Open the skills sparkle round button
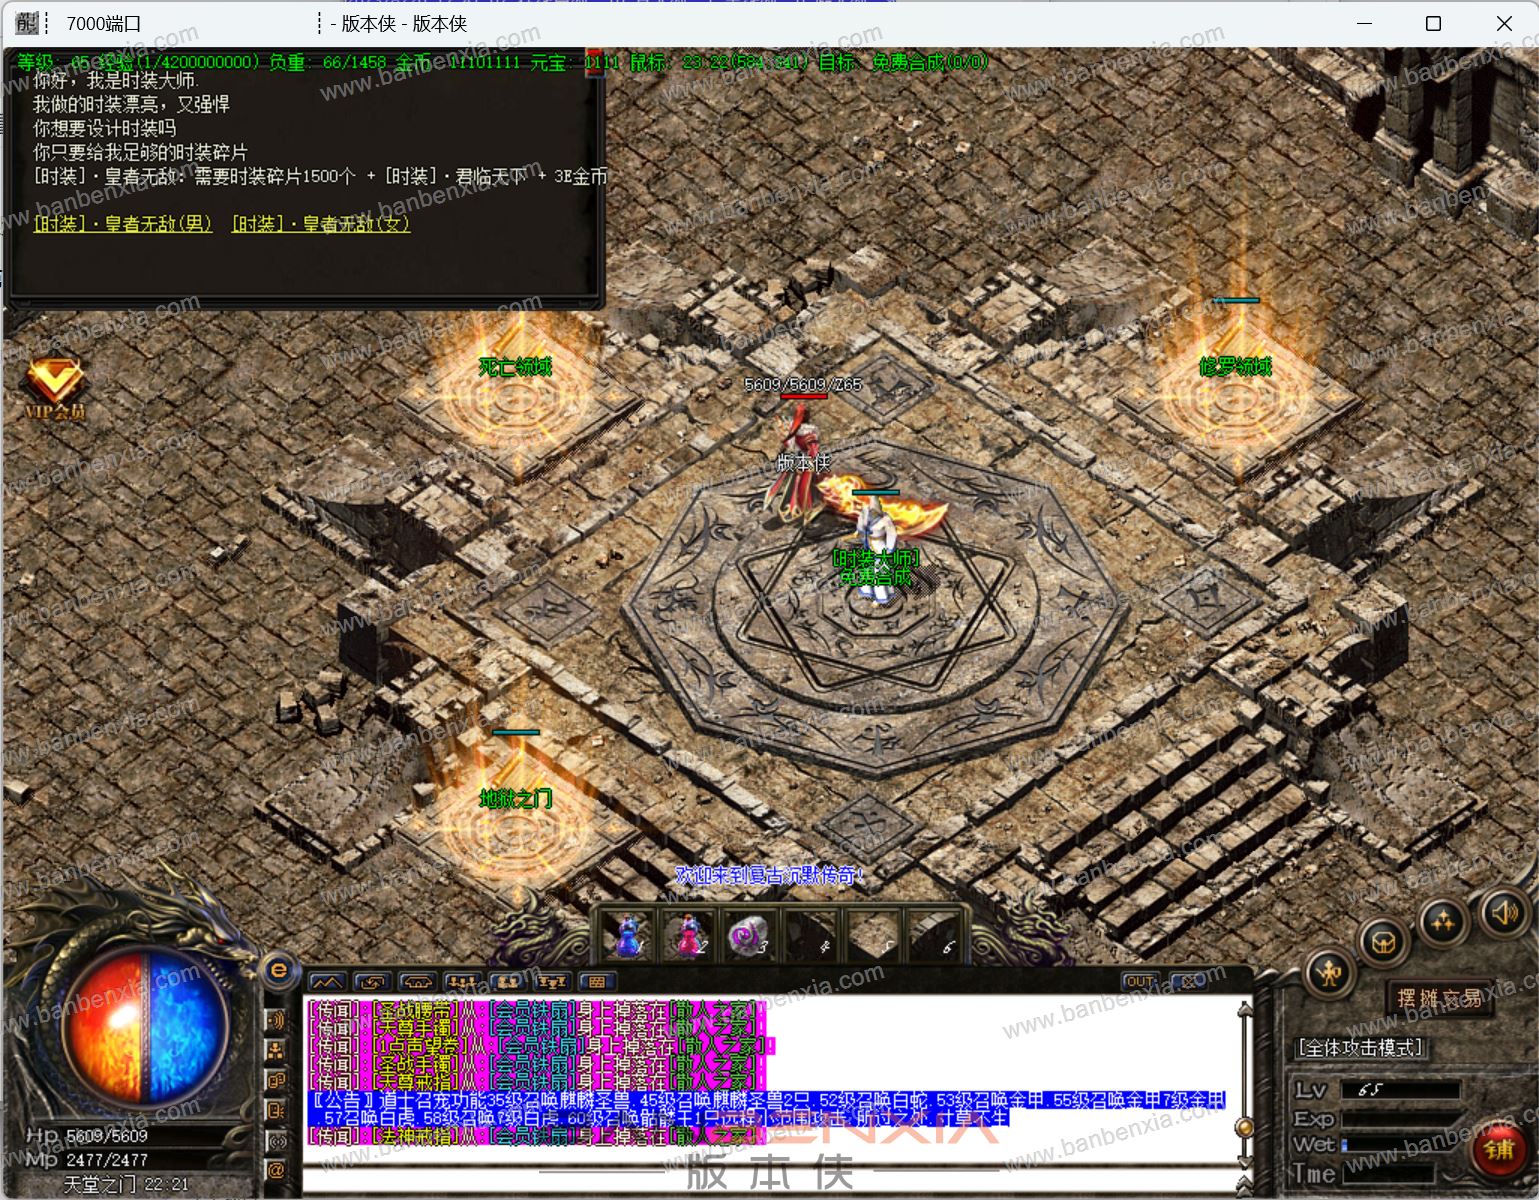The height and width of the screenshot is (1200, 1539). click(1442, 922)
